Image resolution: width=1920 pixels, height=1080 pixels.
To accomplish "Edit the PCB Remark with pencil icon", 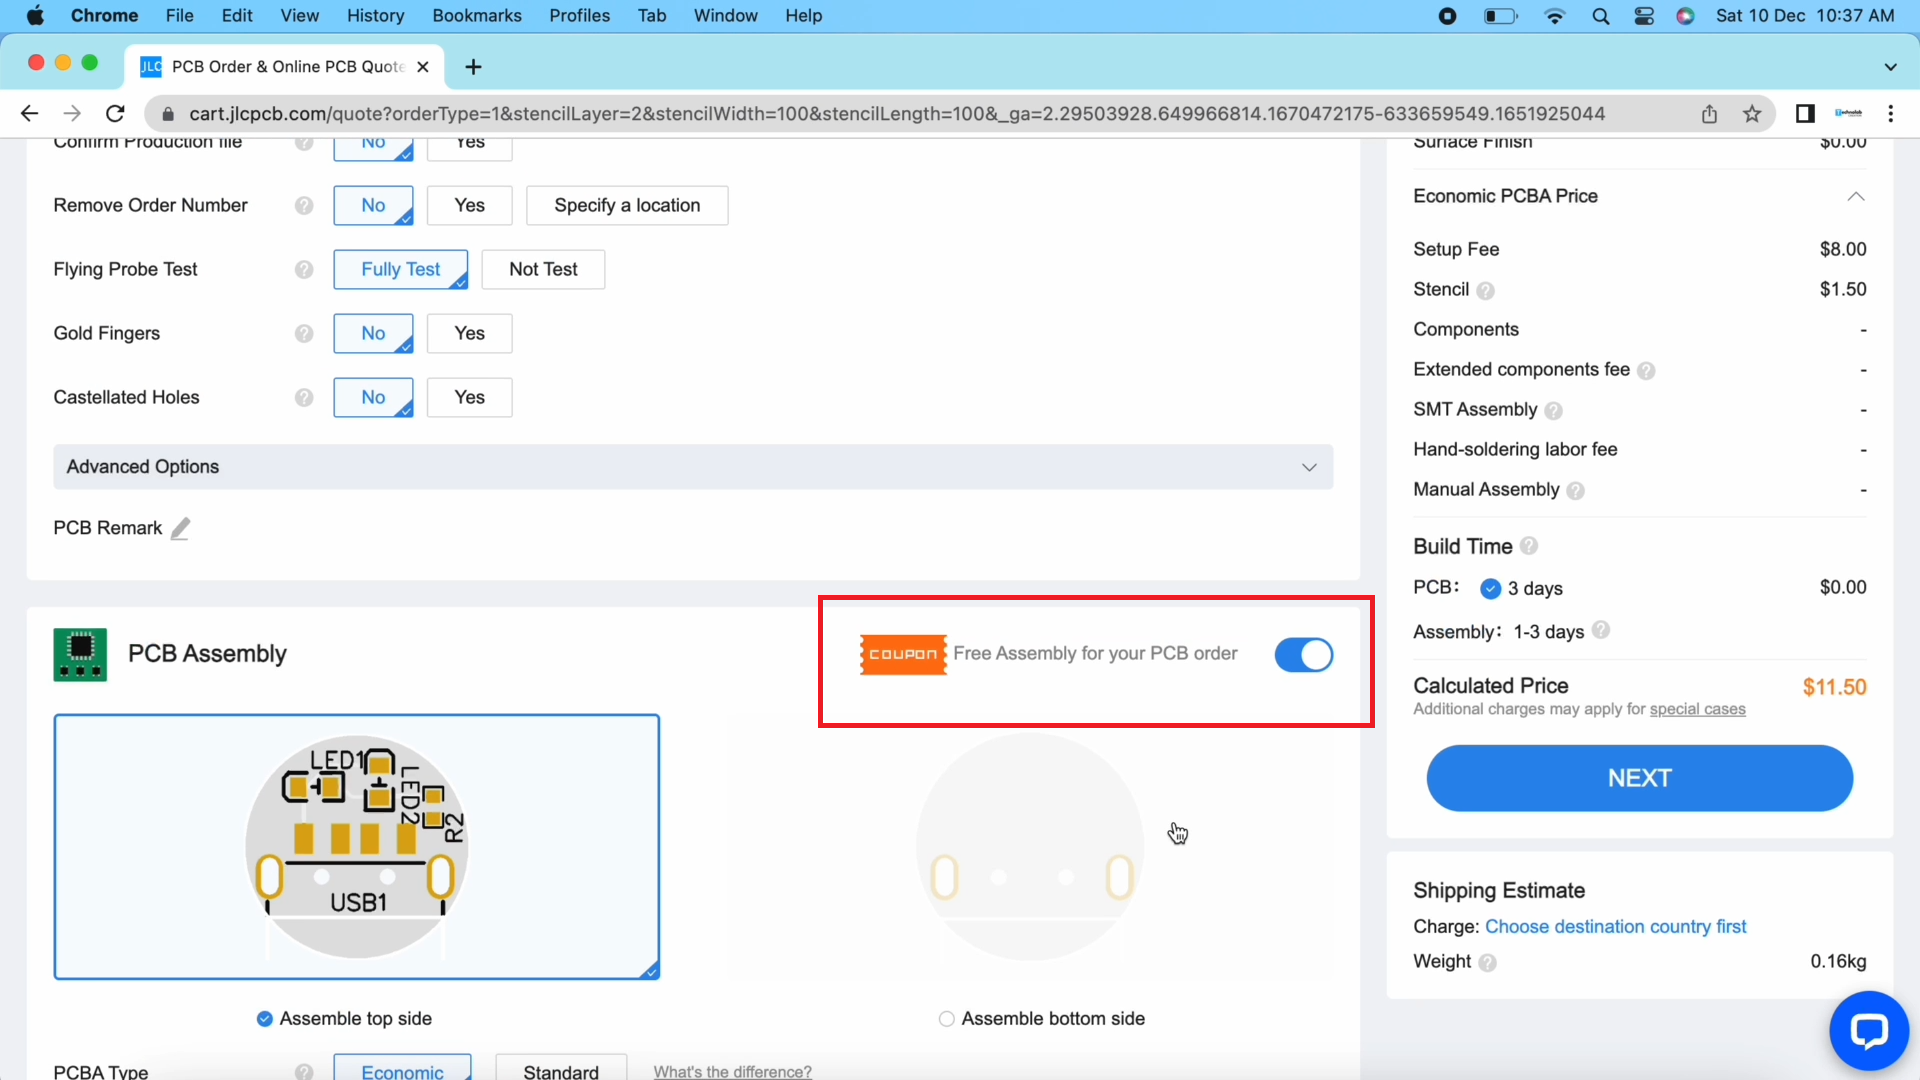I will 180,528.
